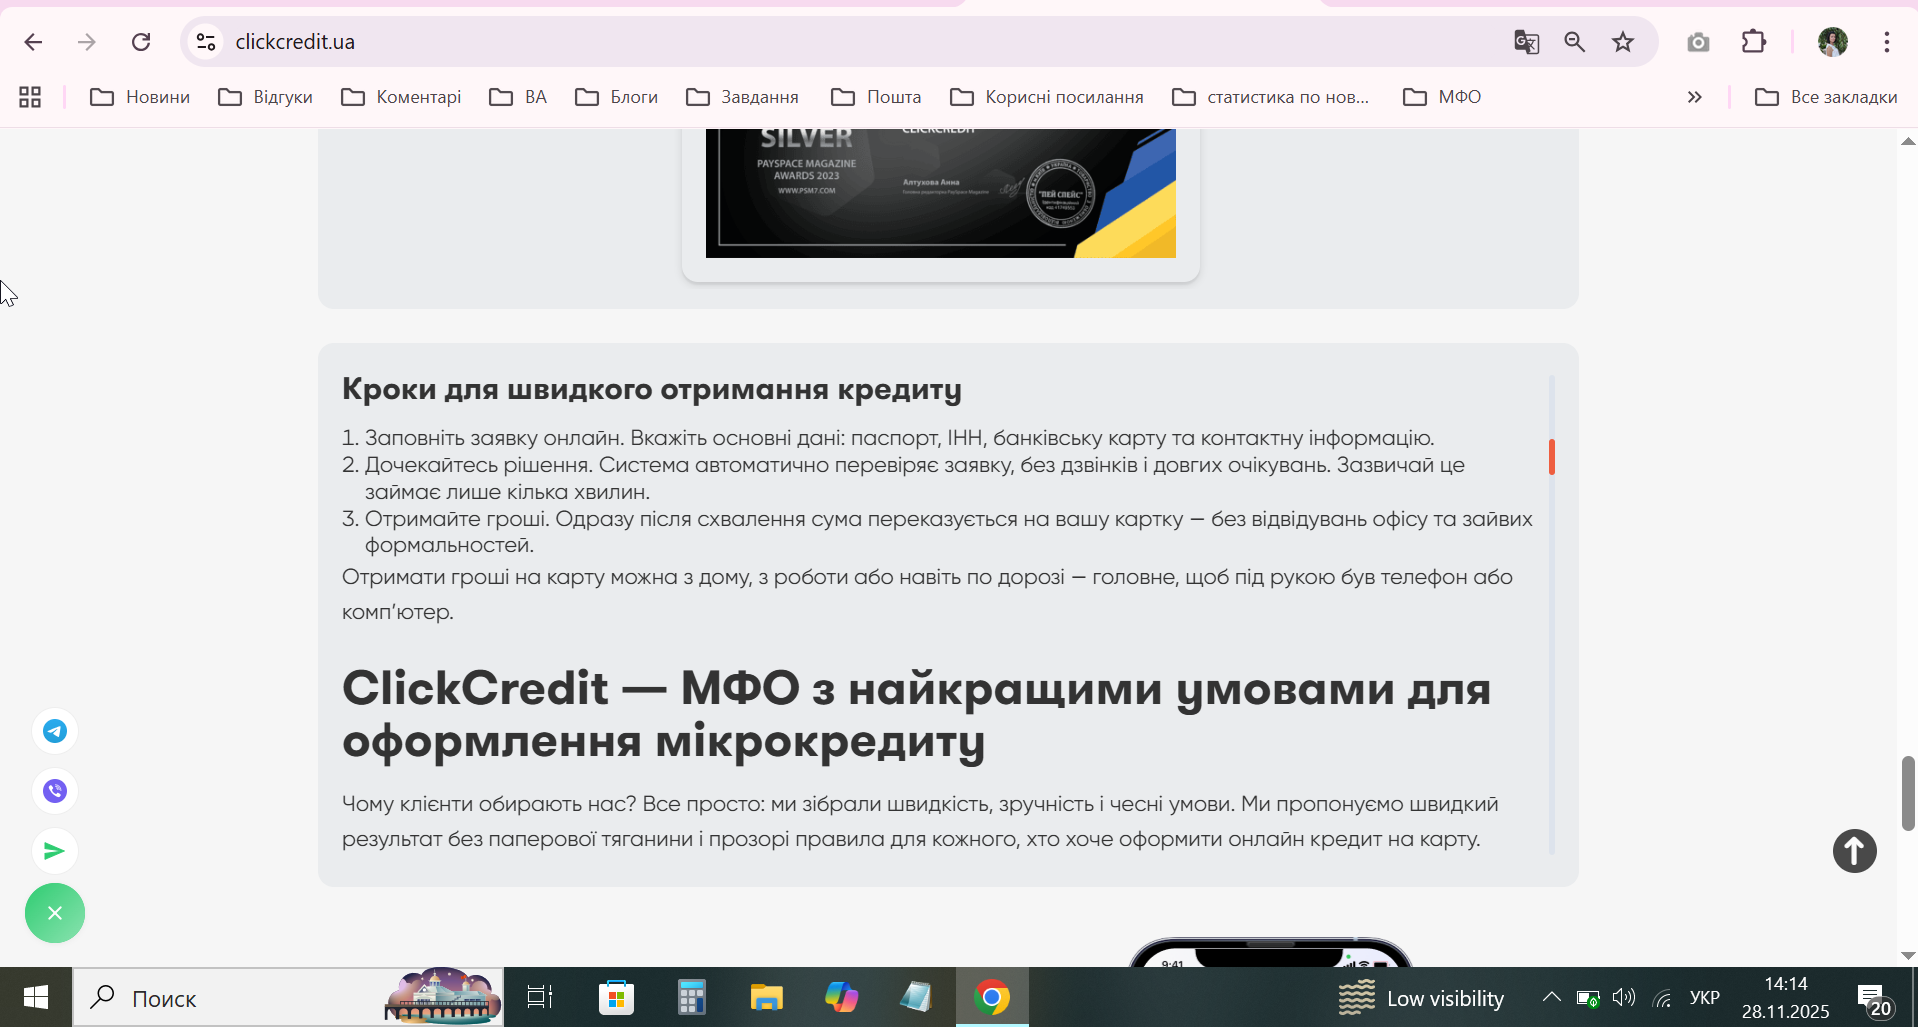Open the Коментарі bookmark folder
This screenshot has width=1918, height=1027.
tap(401, 97)
